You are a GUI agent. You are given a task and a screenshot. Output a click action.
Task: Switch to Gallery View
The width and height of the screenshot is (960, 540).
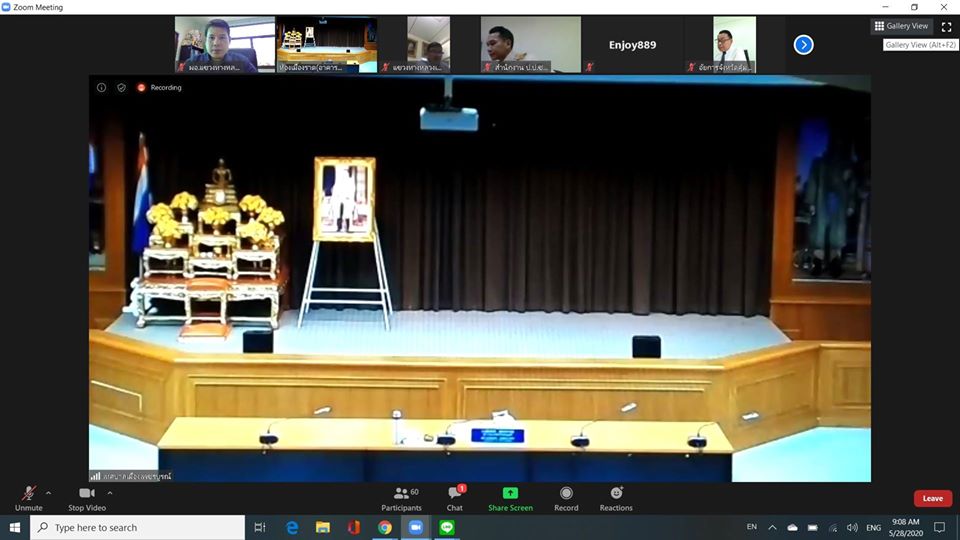tap(901, 26)
